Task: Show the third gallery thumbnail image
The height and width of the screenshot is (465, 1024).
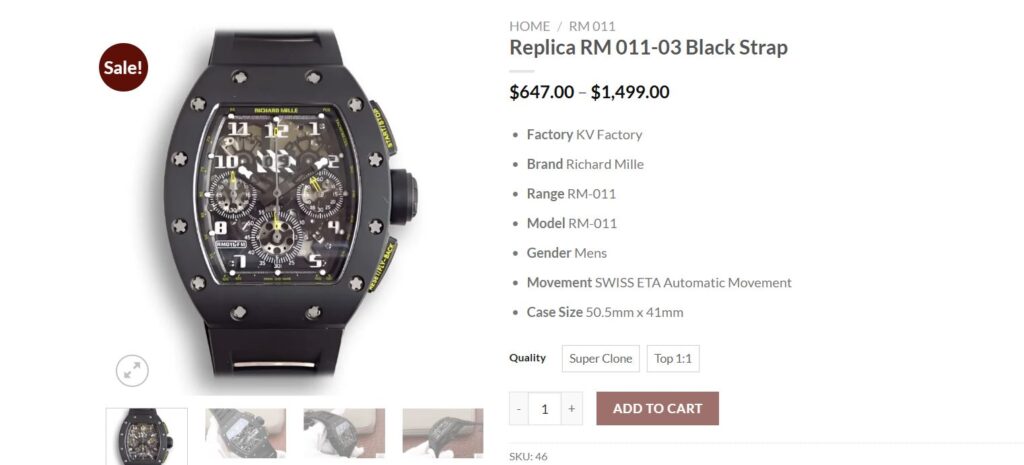Action: 344,433
